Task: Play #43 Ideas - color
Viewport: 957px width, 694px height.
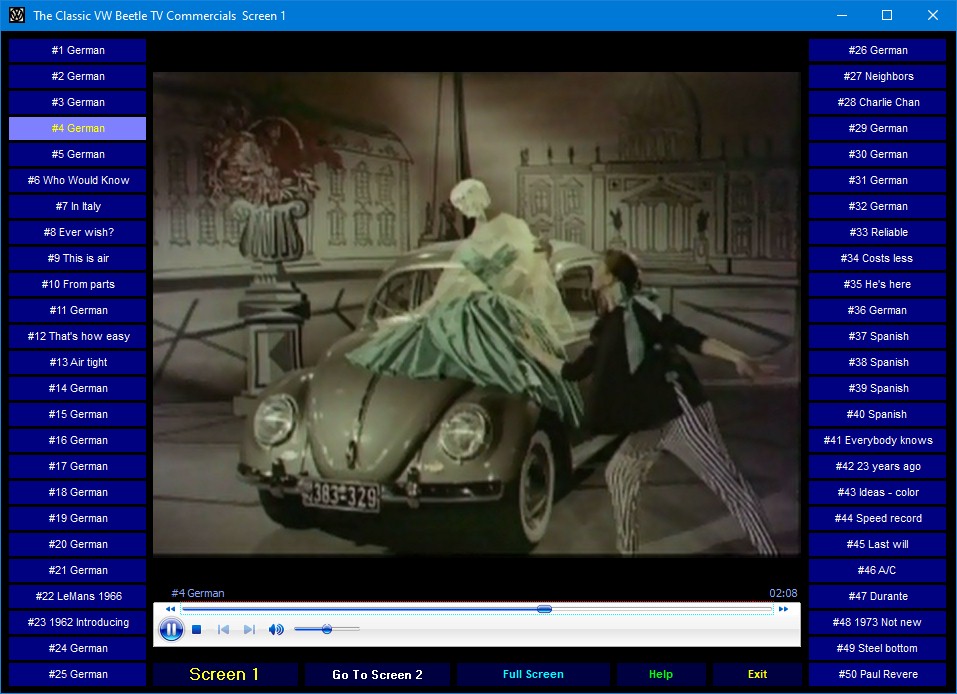Action: click(877, 492)
